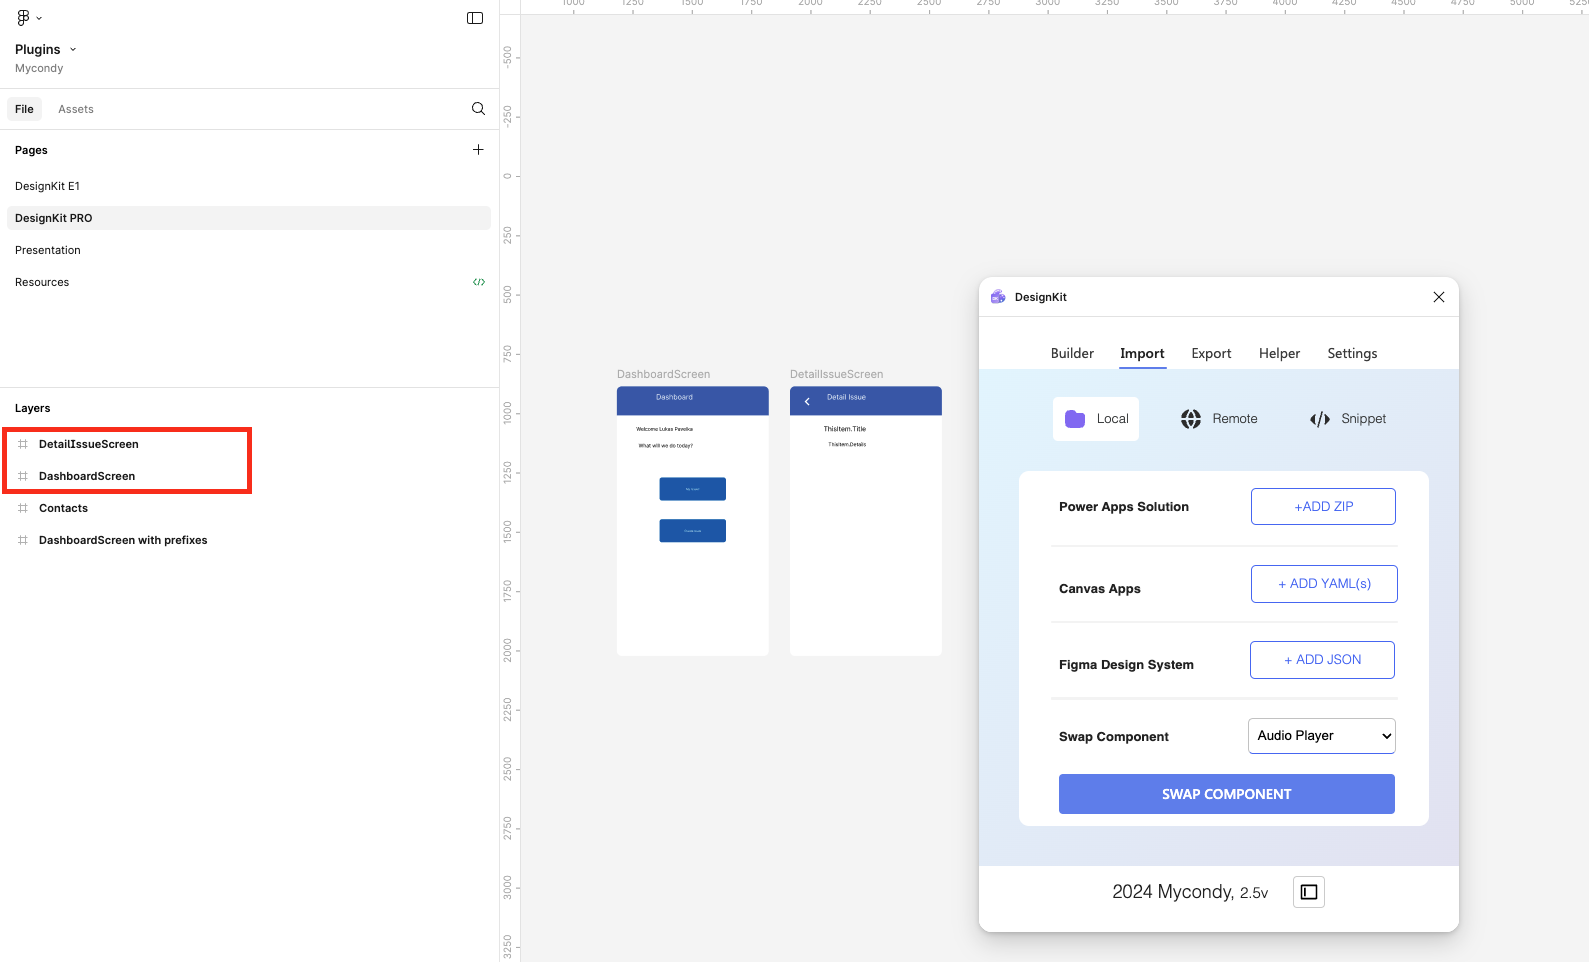The width and height of the screenshot is (1589, 962).
Task: Click the Figma Design System label
Action: pyautogui.click(x=1126, y=665)
